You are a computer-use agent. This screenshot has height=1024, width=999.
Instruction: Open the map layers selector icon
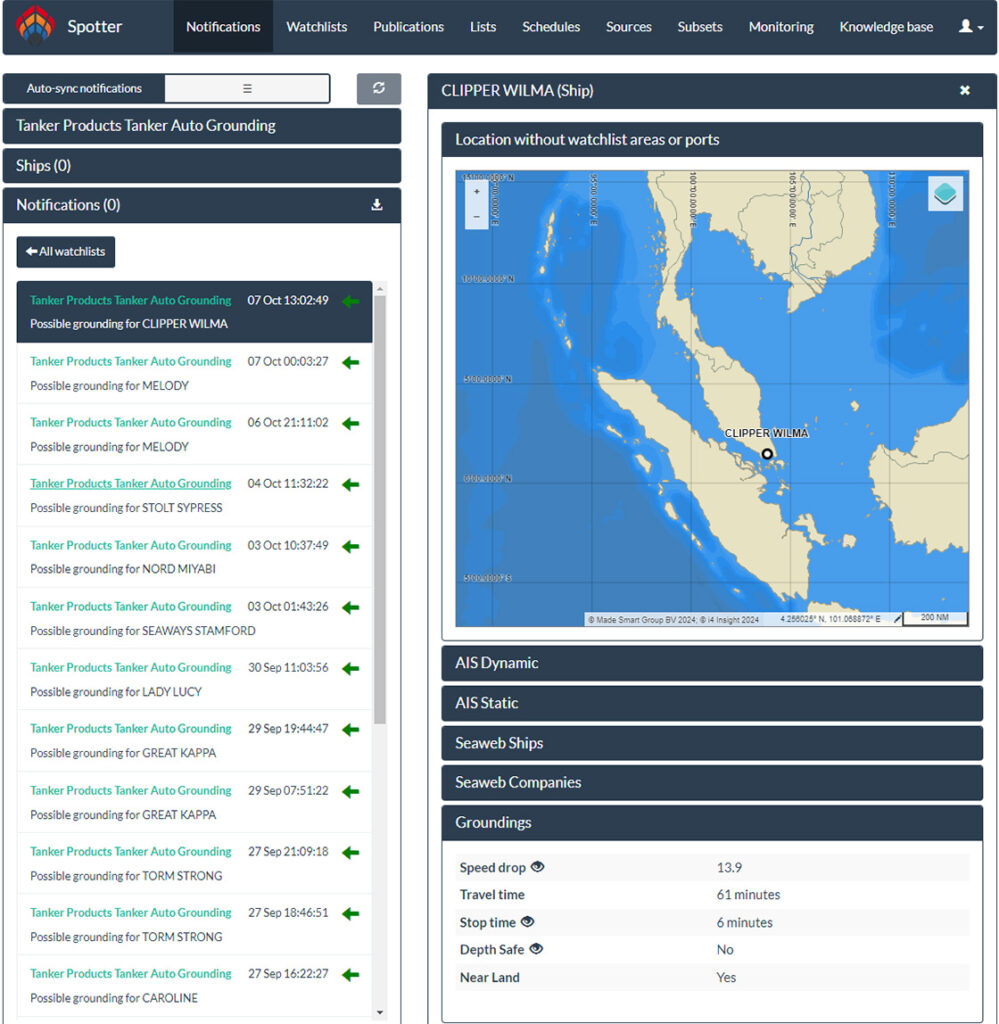[945, 194]
